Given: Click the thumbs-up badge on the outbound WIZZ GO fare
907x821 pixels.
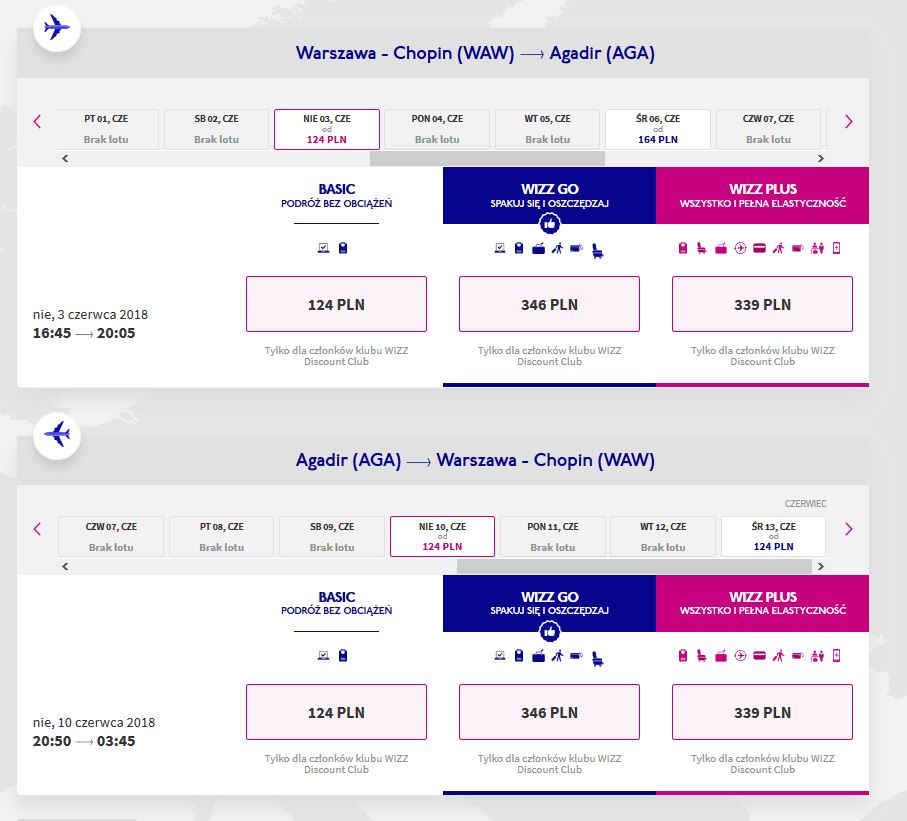Looking at the screenshot, I should 550,223.
